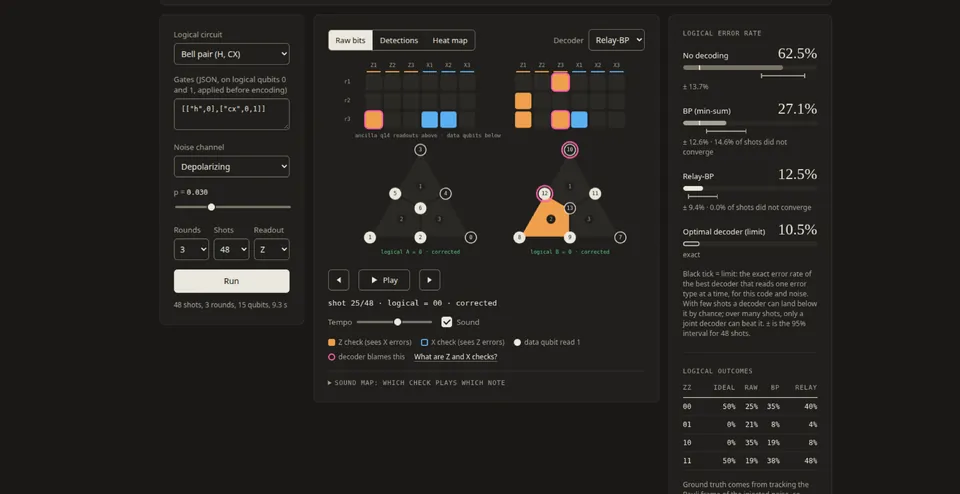Click 'logical B = 0 · corrected' label
The width and height of the screenshot is (960, 494).
point(569,252)
